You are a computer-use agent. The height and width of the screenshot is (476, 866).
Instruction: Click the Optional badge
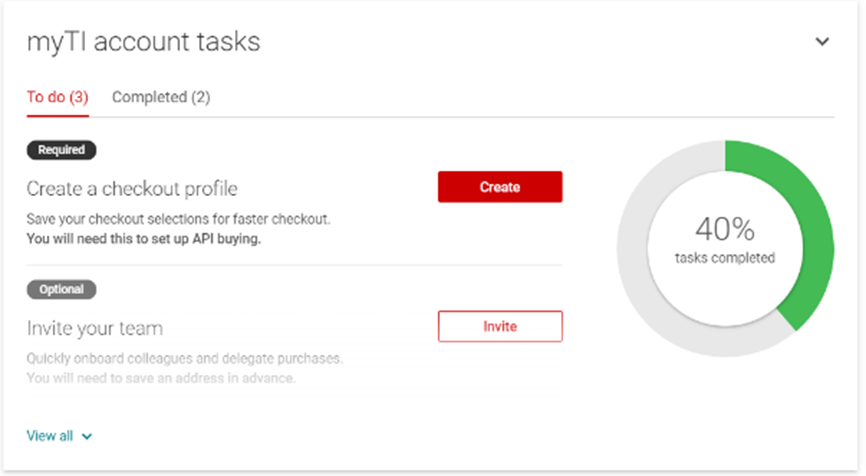click(61, 289)
